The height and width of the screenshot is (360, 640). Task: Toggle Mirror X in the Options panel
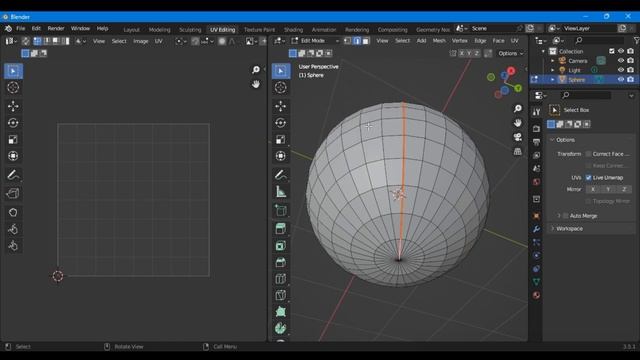point(593,189)
